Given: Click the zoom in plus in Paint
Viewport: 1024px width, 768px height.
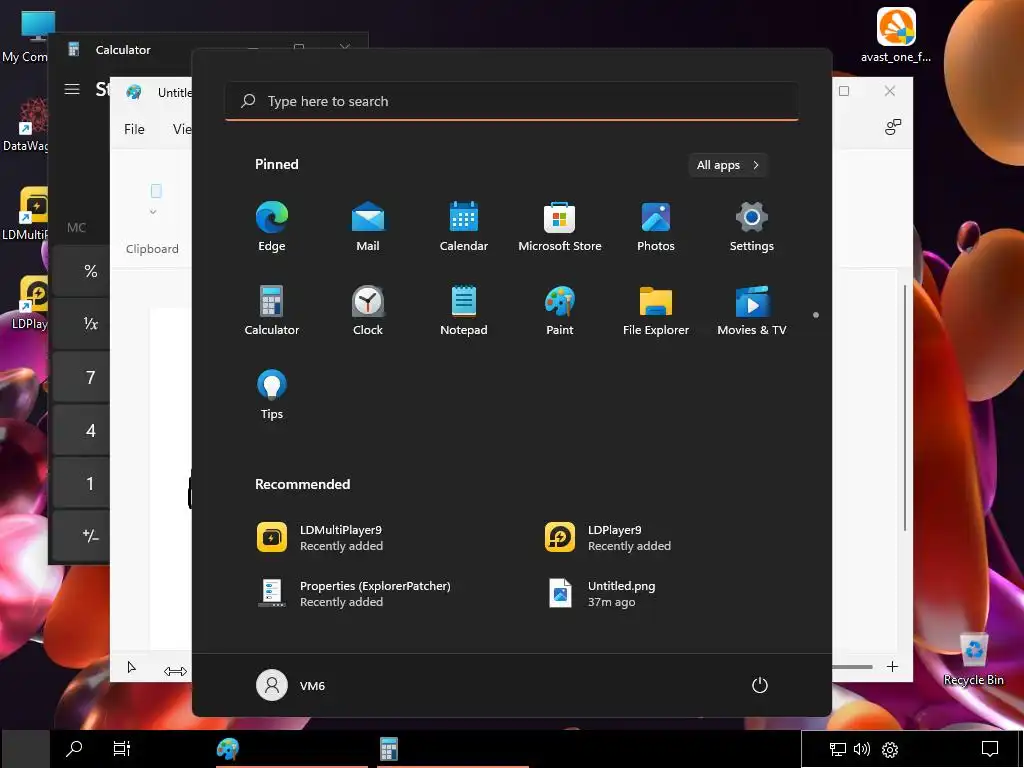Looking at the screenshot, I should [x=892, y=666].
